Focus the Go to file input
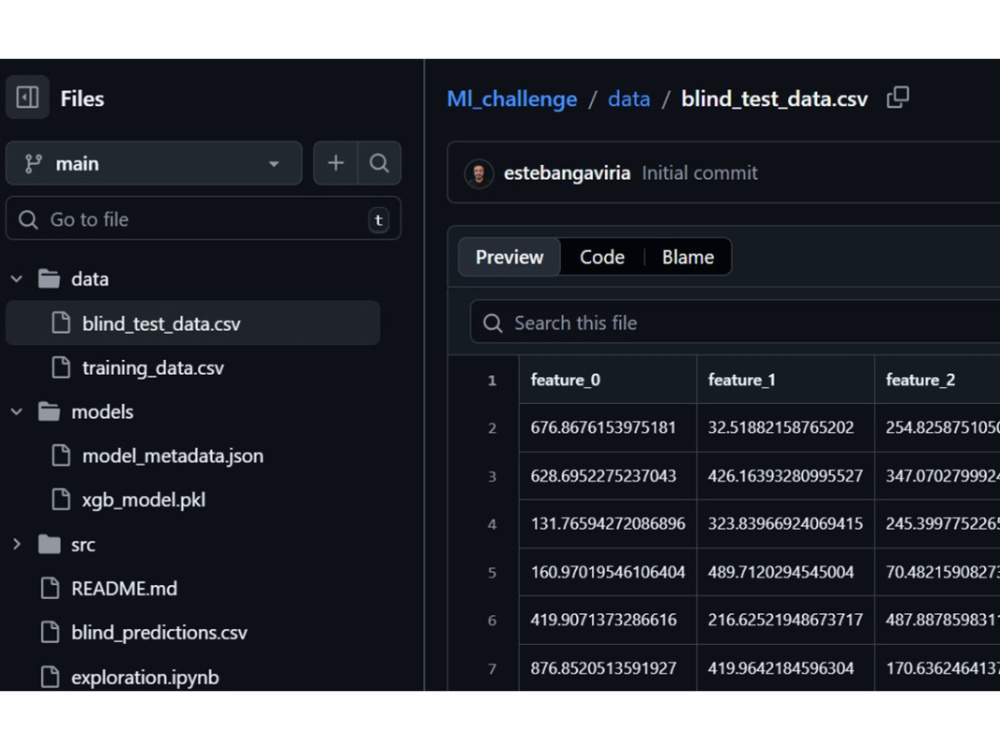The height and width of the screenshot is (750, 1000). pos(203,219)
